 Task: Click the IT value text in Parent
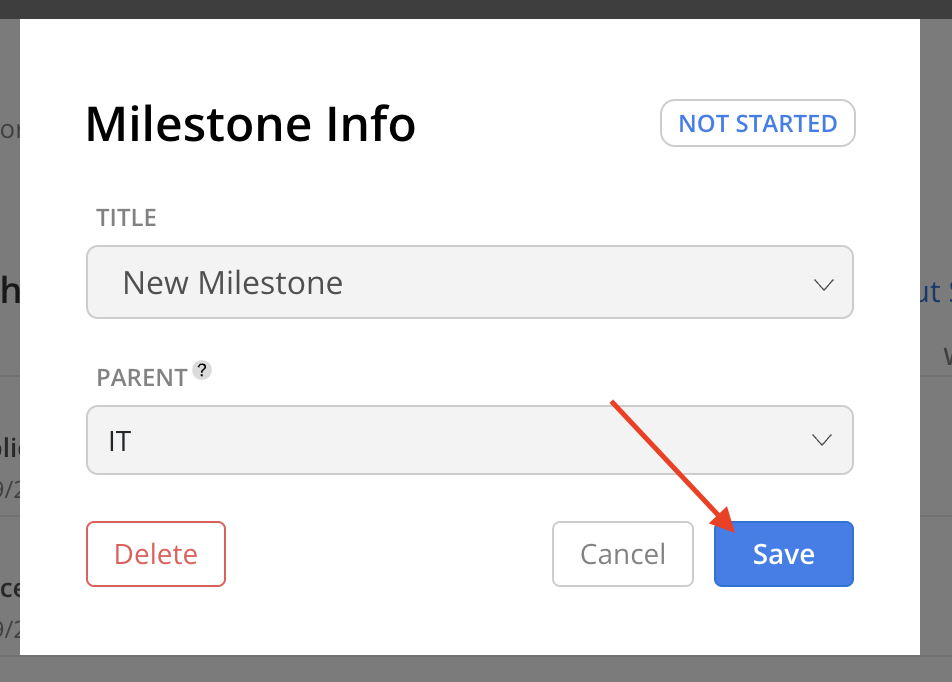[x=120, y=441]
